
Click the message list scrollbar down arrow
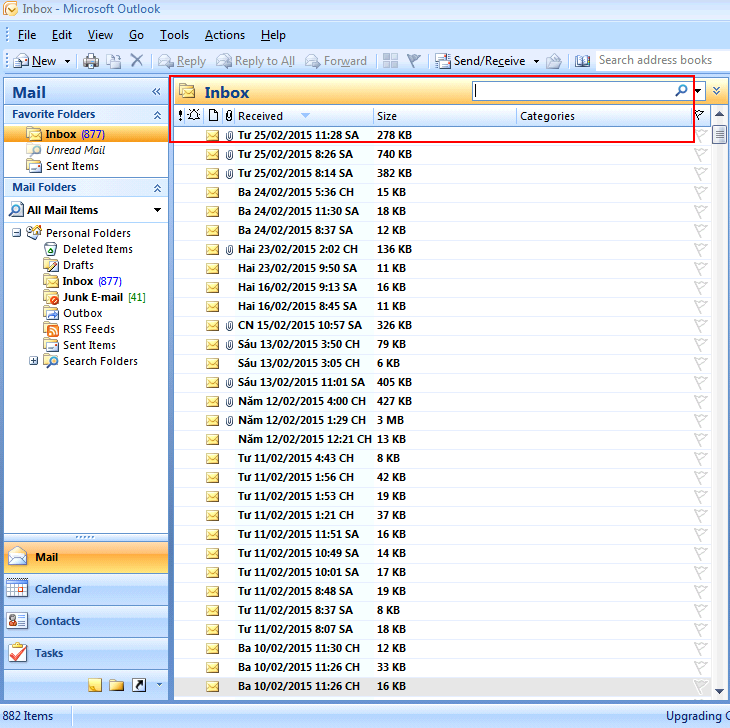[x=719, y=691]
